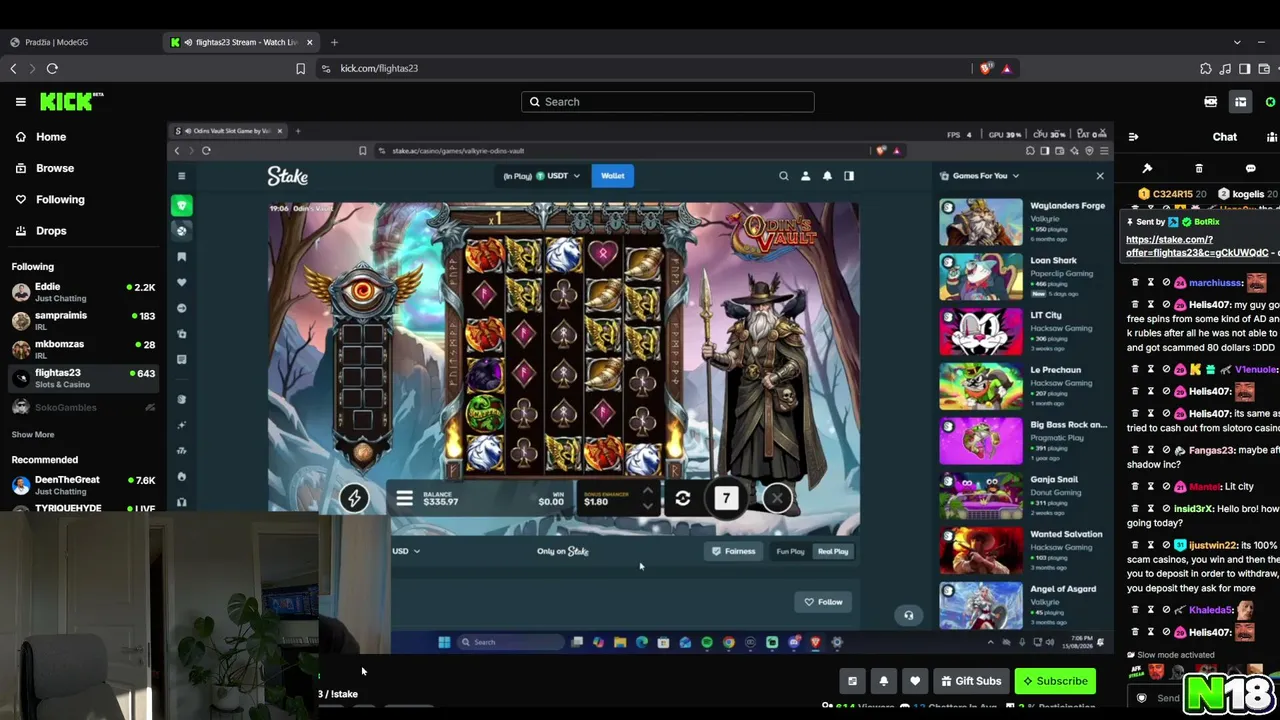Image resolution: width=1280 pixels, height=720 pixels.
Task: Open the Le Prechaun game thumbnail
Action: click(981, 386)
